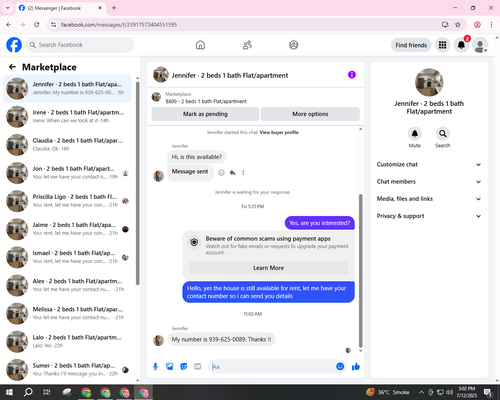Open the View buyer profile link
The image size is (500, 400).
[279, 133]
